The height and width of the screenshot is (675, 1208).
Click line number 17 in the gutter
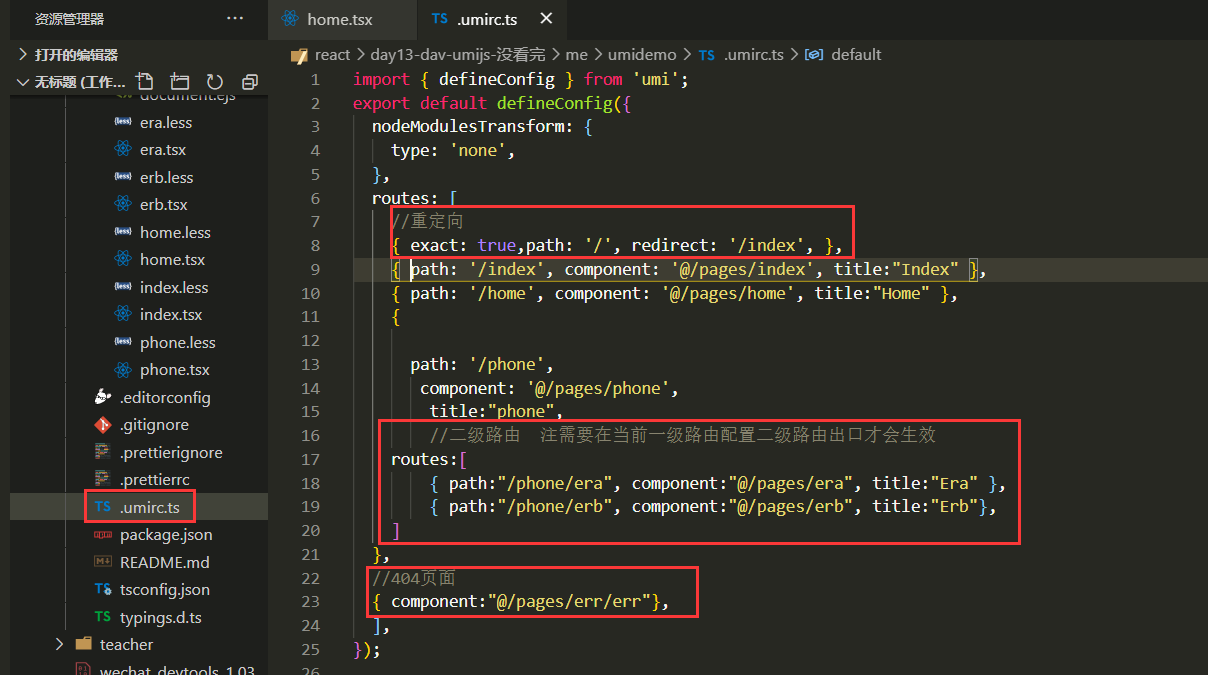coord(310,459)
